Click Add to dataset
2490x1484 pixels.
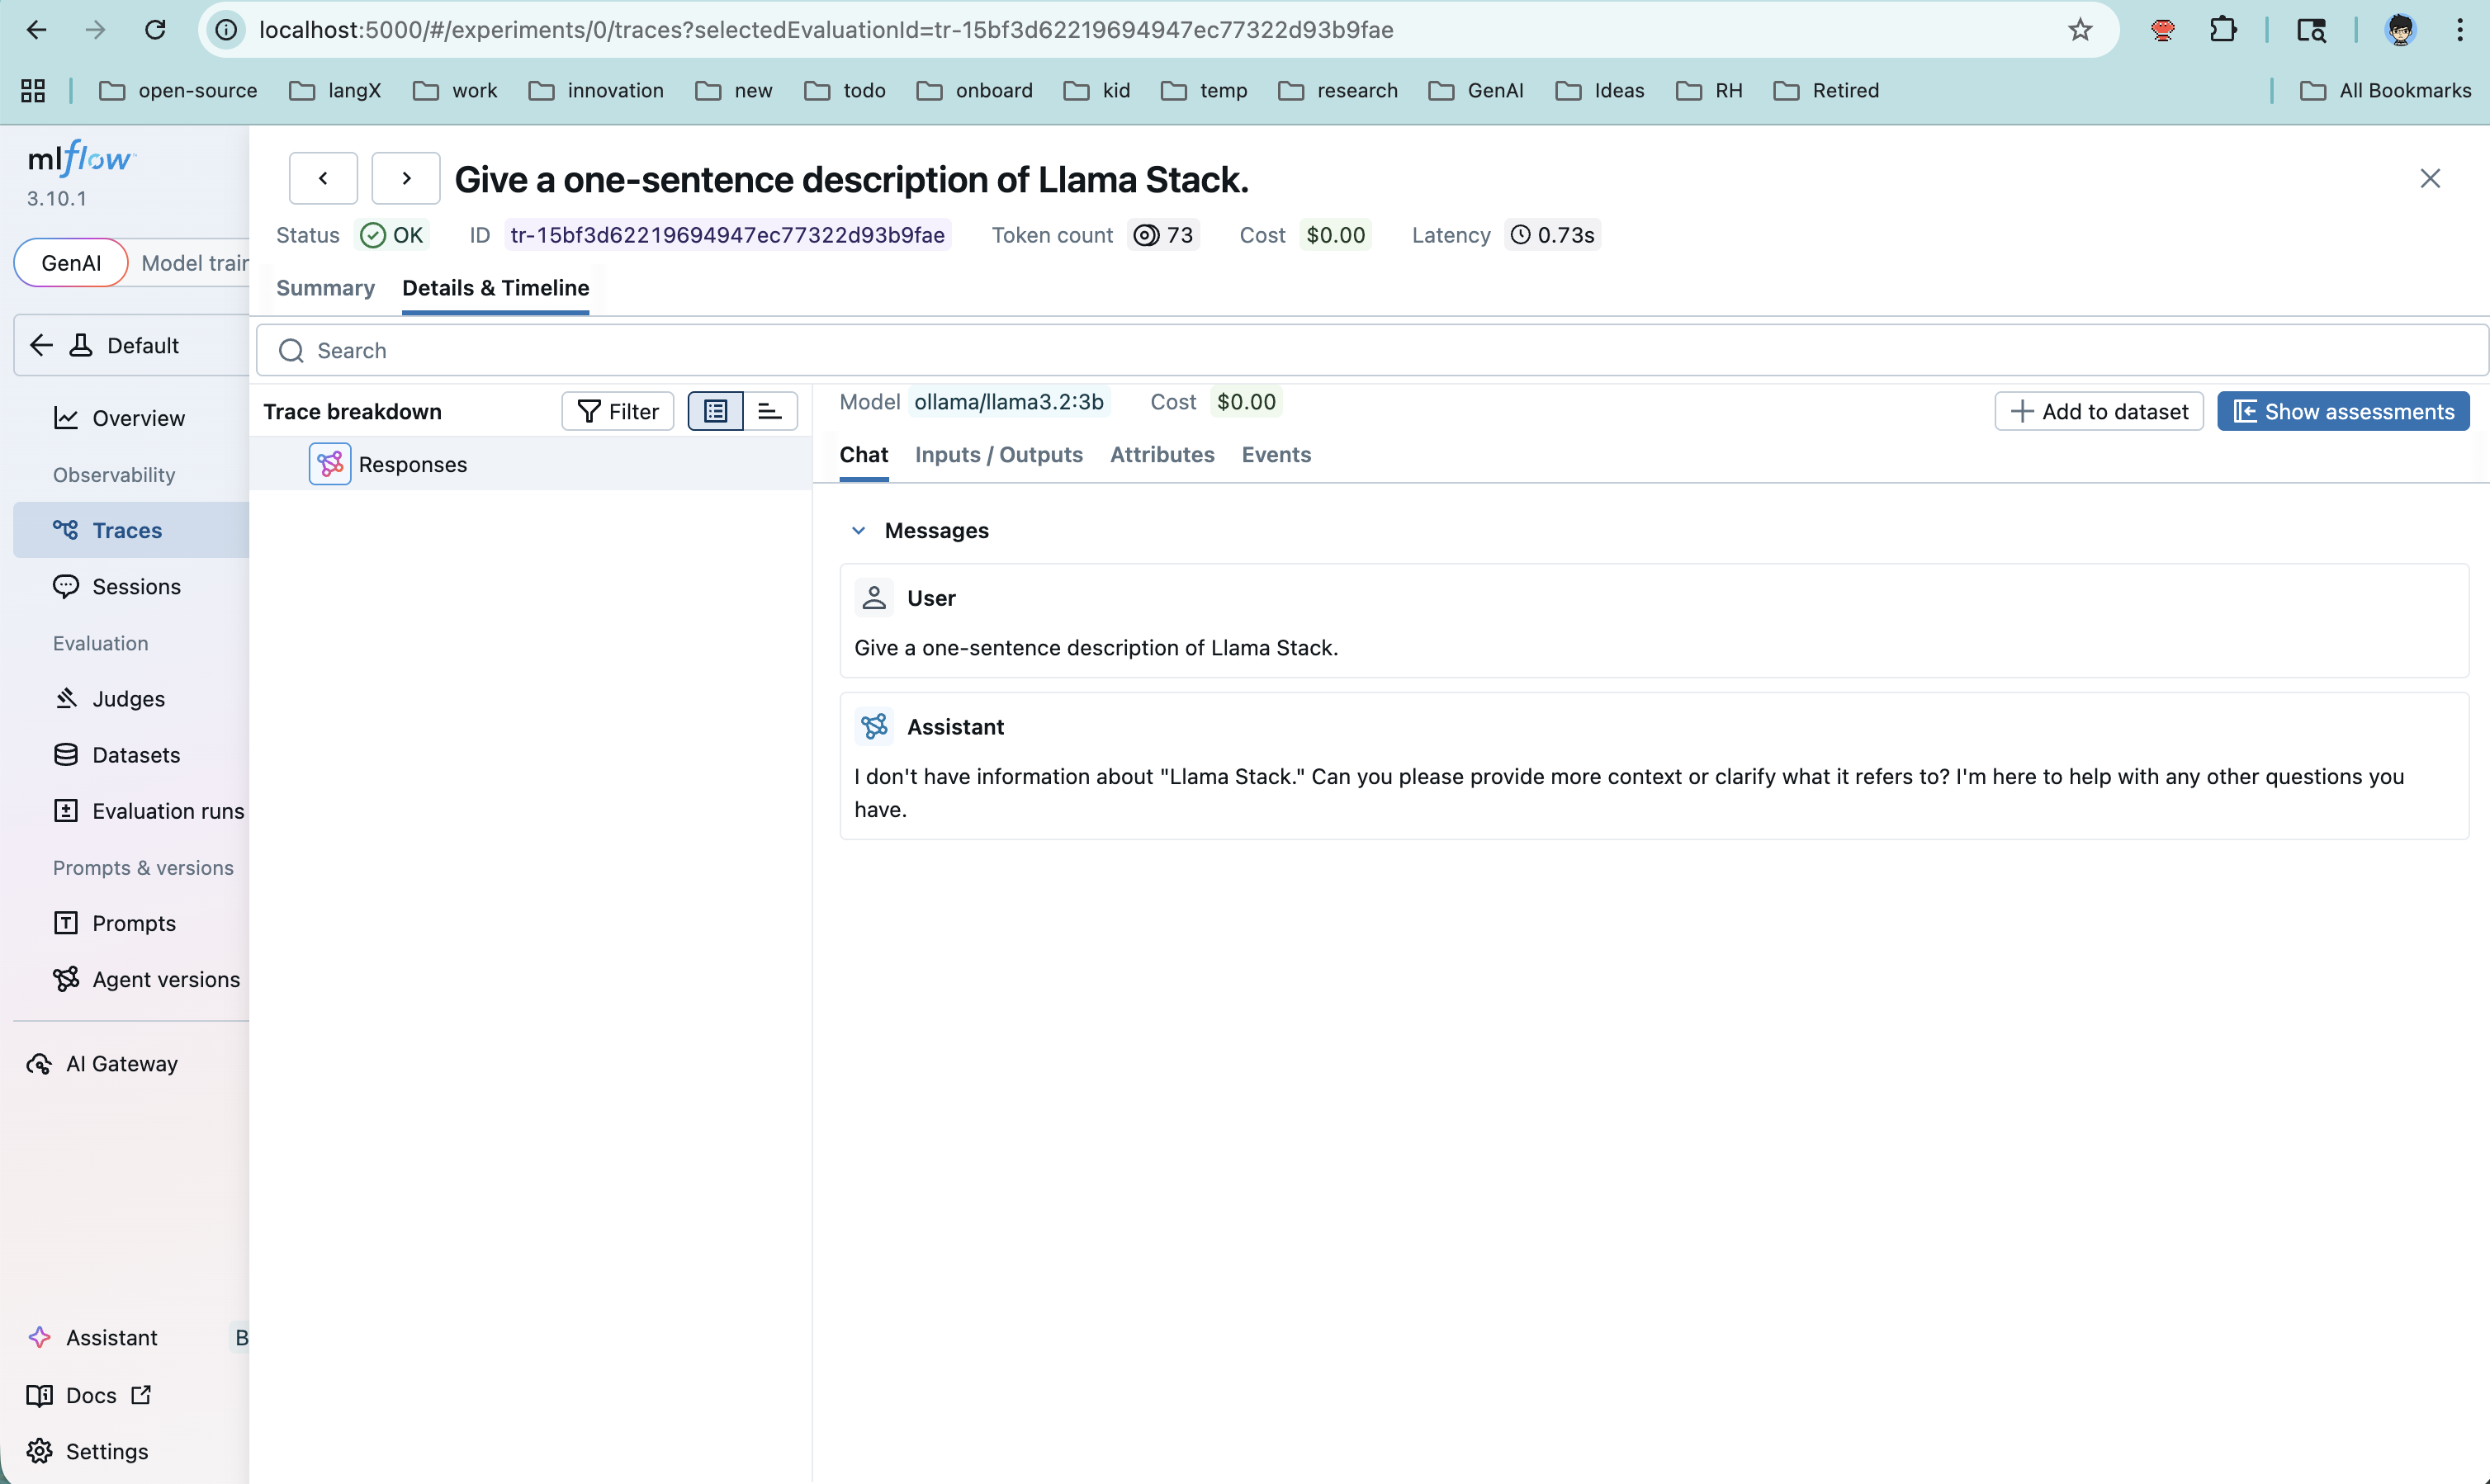click(2099, 410)
